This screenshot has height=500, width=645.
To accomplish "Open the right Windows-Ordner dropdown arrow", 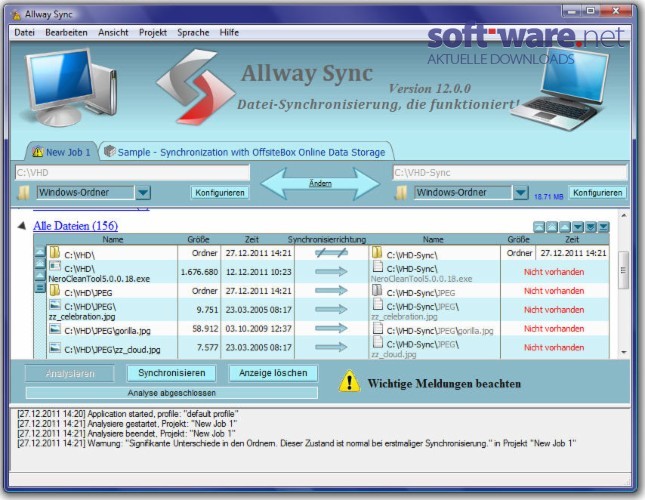I will [x=521, y=192].
